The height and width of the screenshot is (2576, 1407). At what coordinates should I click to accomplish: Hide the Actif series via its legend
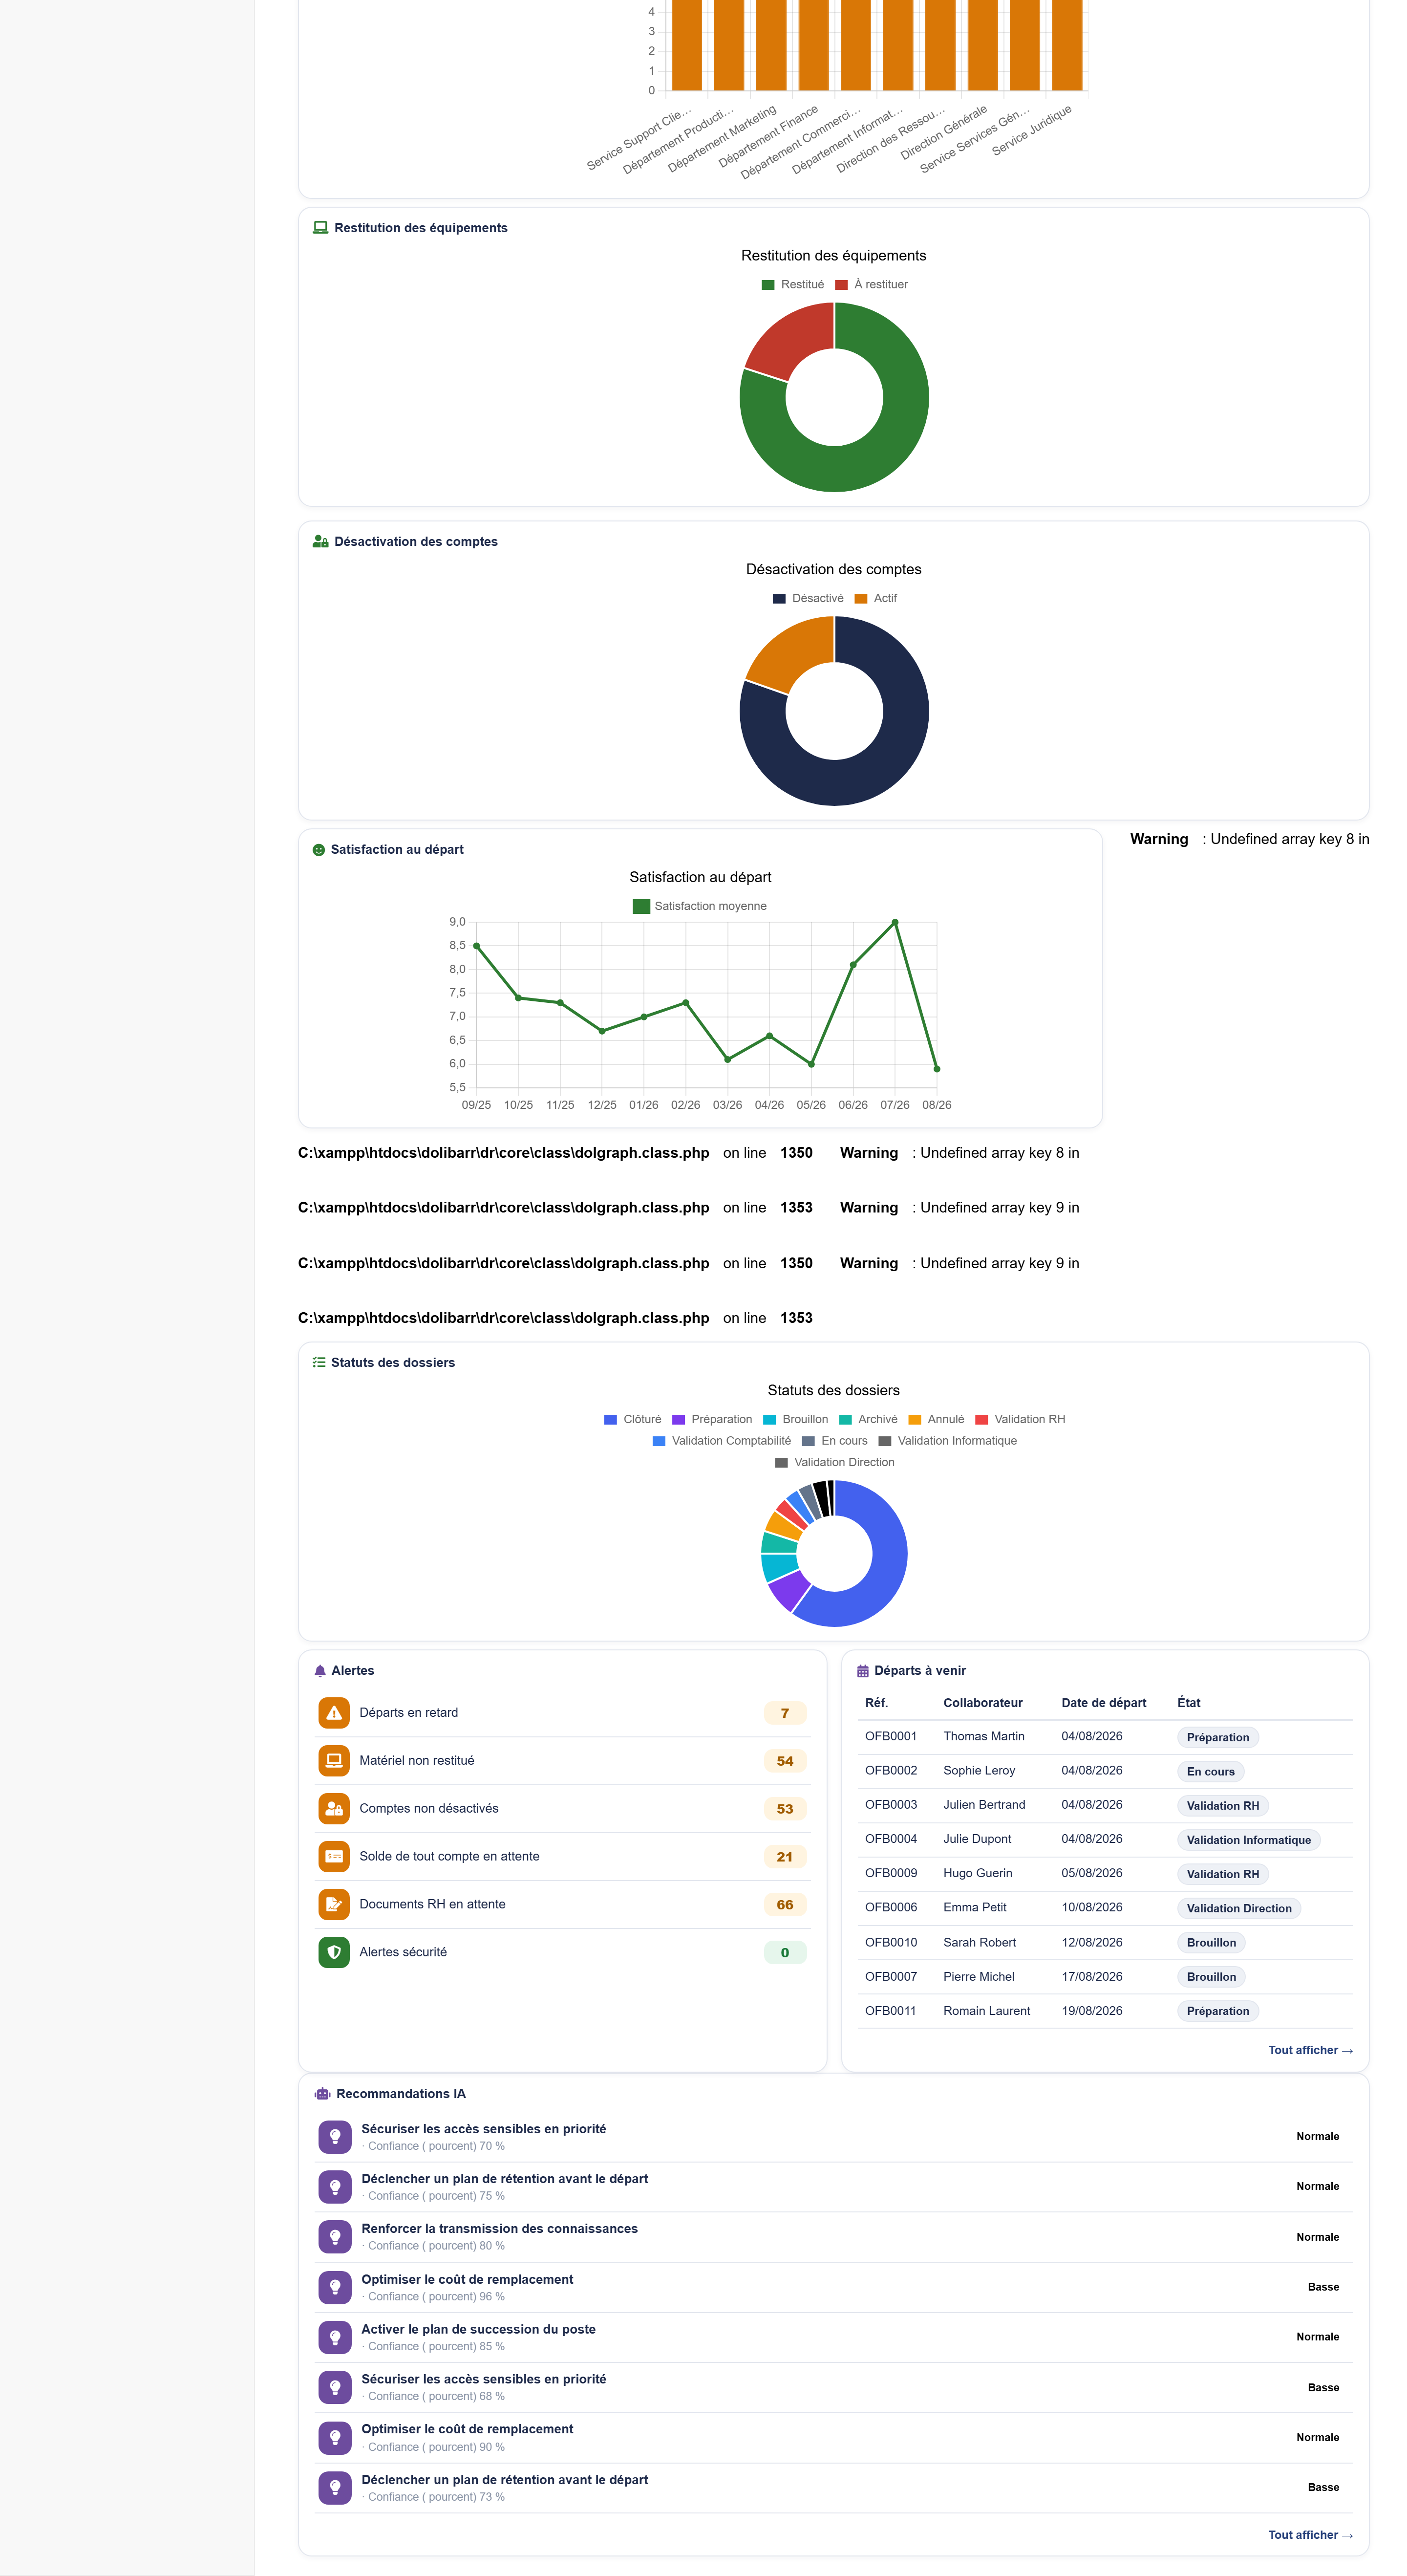(876, 599)
